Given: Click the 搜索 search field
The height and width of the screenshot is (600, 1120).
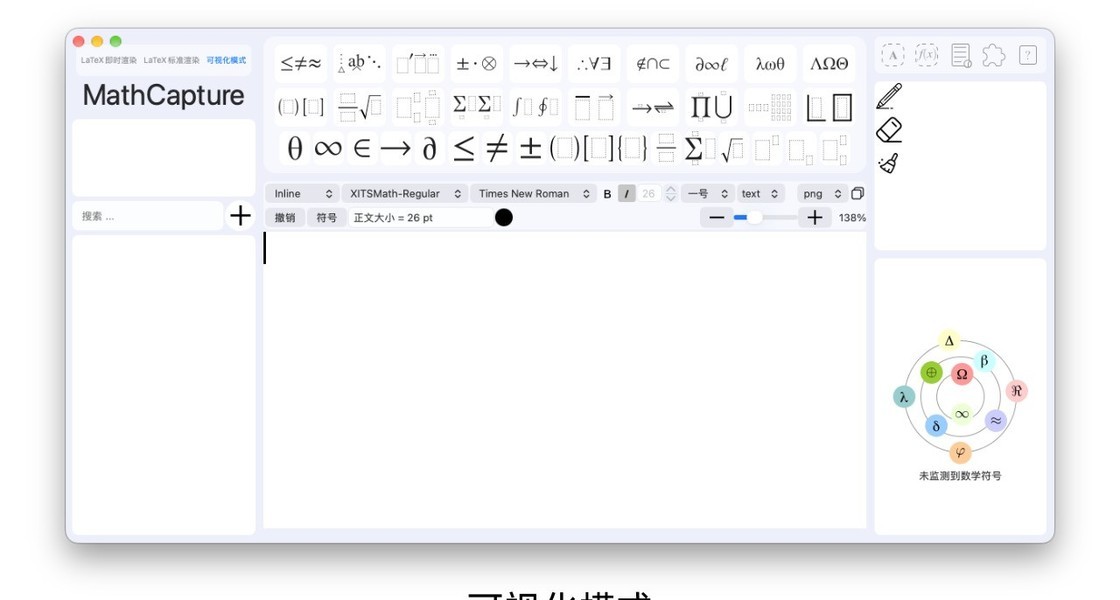Looking at the screenshot, I should [x=148, y=216].
